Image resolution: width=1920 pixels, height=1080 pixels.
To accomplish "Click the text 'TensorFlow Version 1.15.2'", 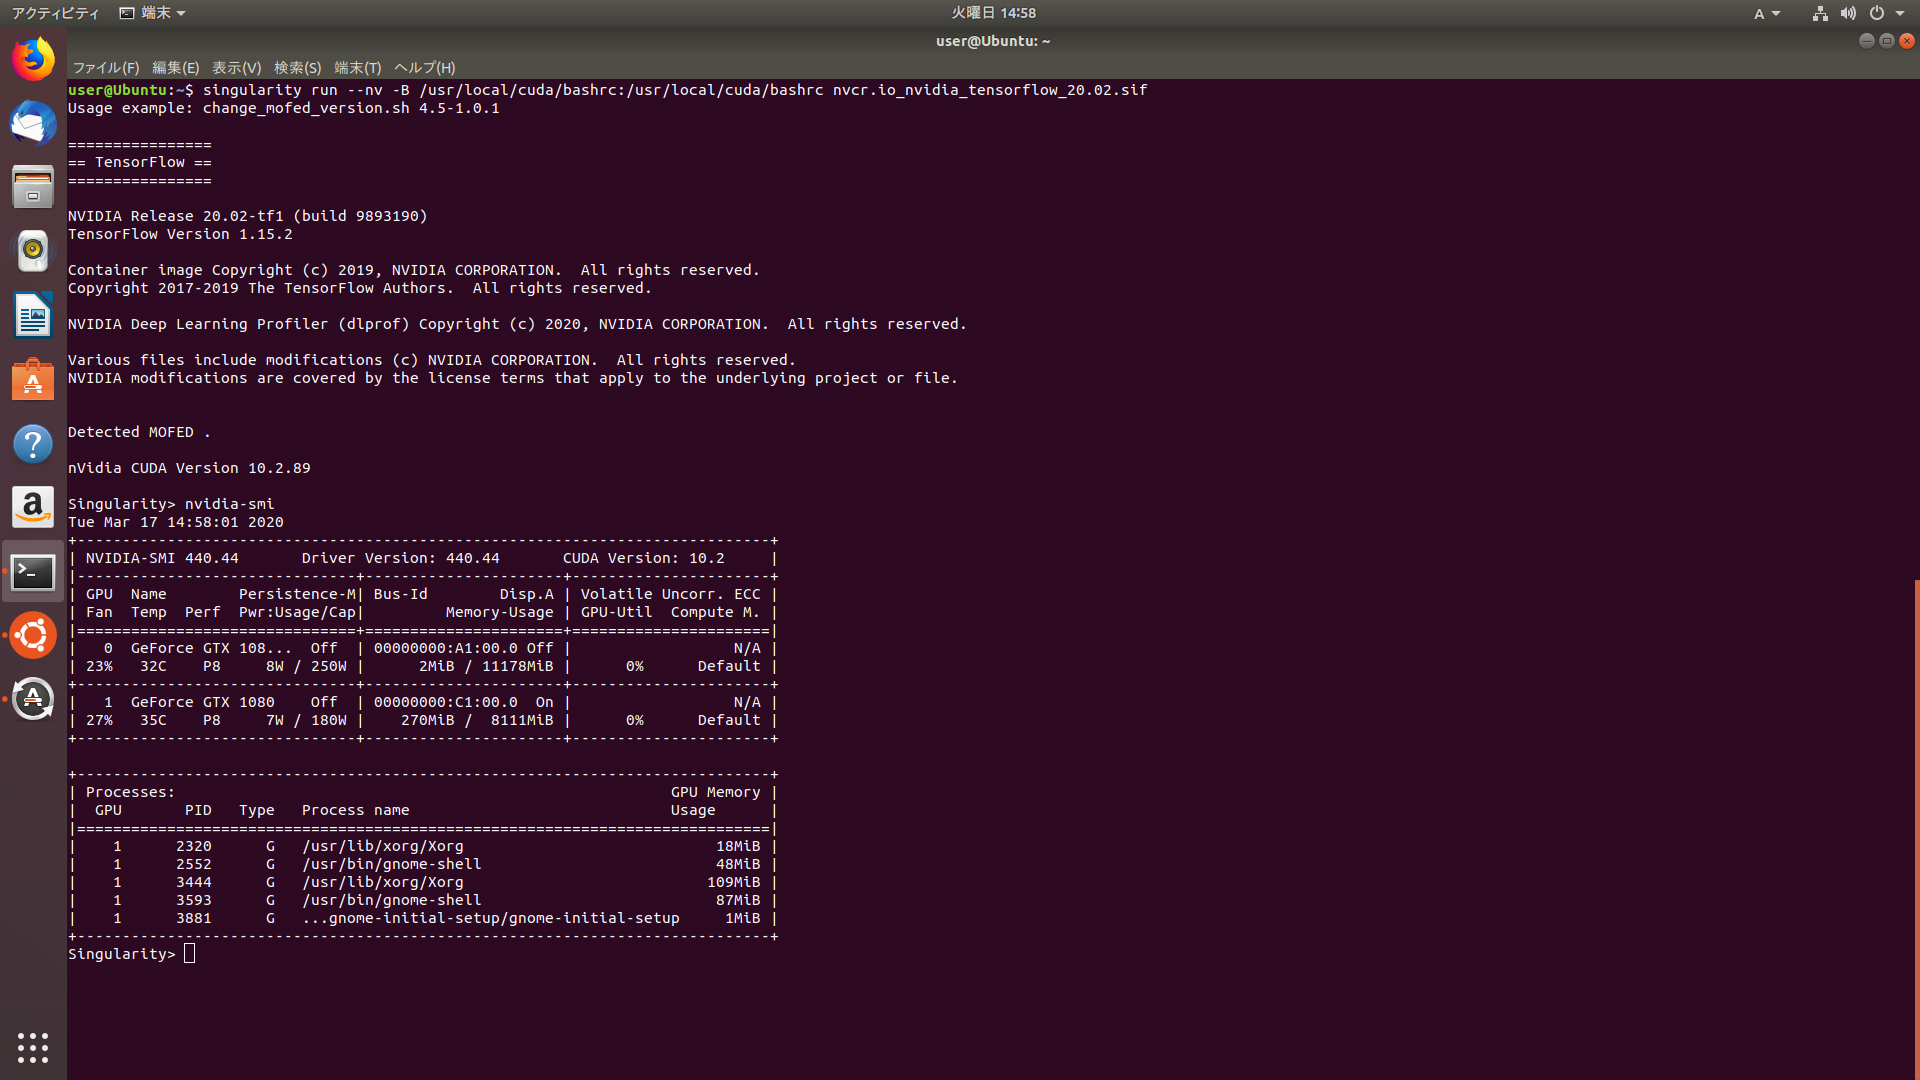I will click(180, 234).
